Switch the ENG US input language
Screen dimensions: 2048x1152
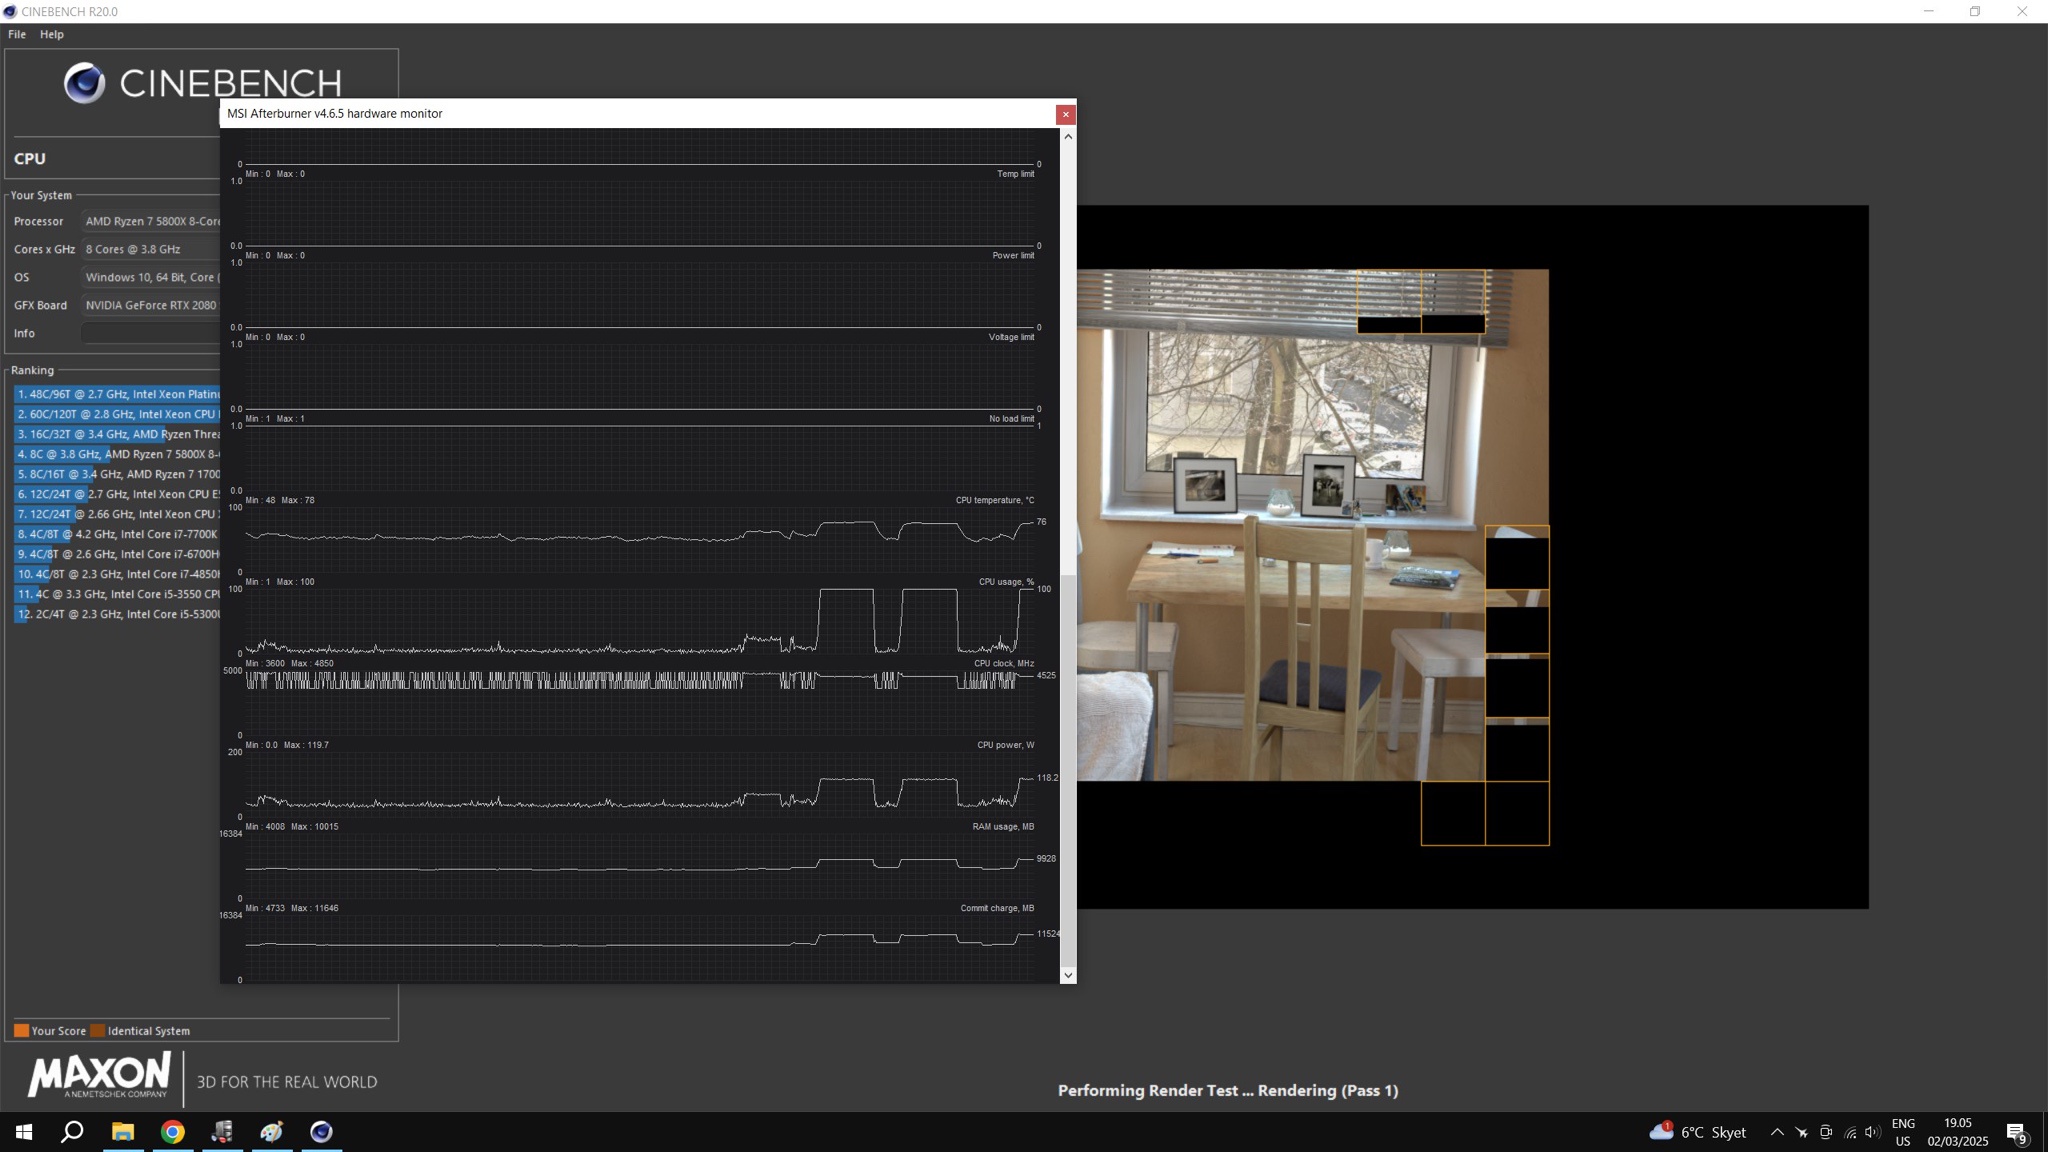[x=1903, y=1132]
